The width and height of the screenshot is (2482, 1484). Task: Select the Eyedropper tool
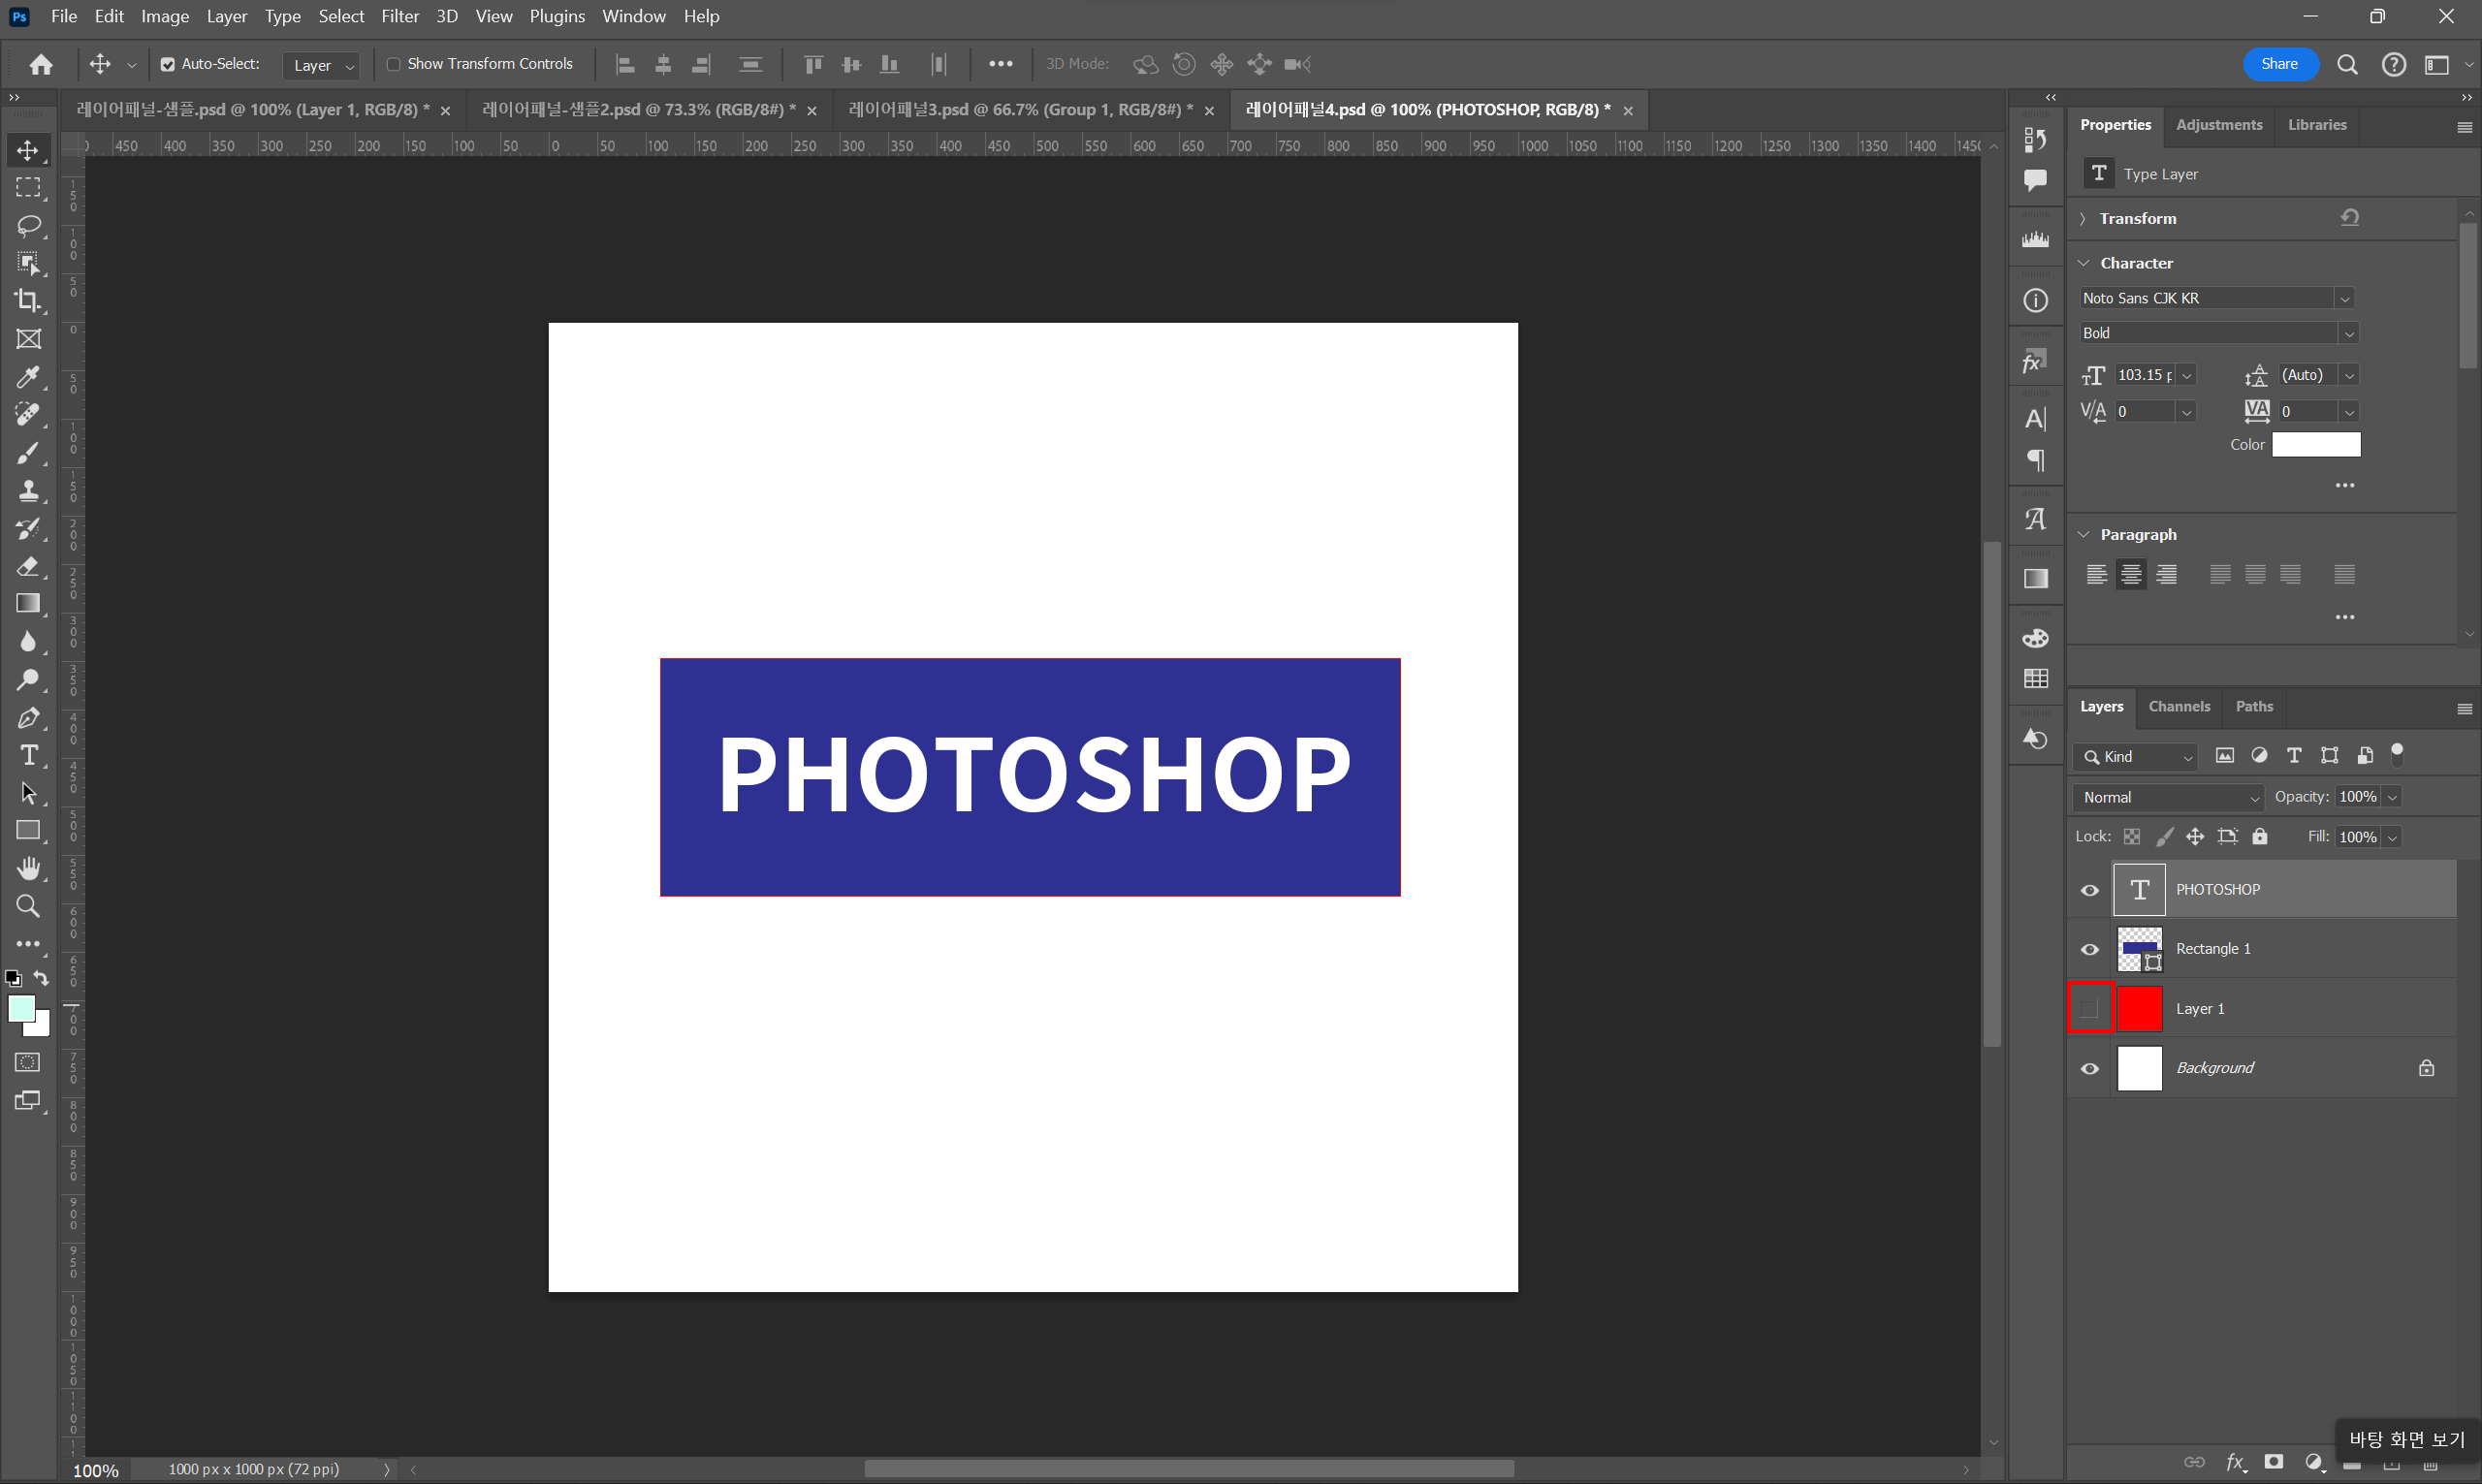tap(28, 377)
